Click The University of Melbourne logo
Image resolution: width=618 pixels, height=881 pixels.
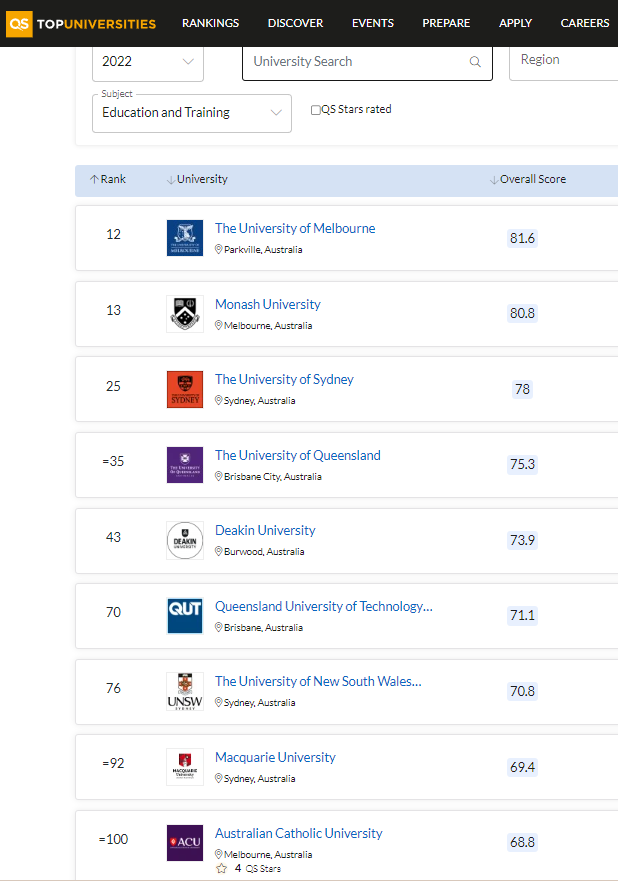[185, 238]
